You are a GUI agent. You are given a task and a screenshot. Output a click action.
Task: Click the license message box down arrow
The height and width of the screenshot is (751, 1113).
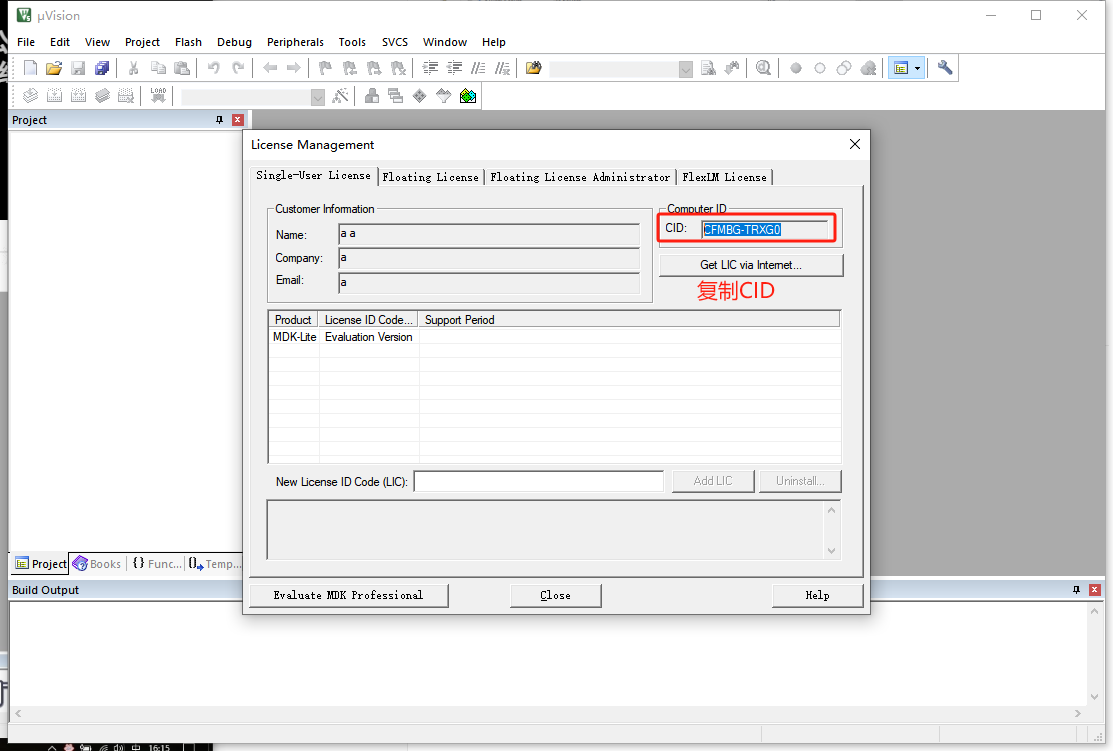[x=832, y=551]
